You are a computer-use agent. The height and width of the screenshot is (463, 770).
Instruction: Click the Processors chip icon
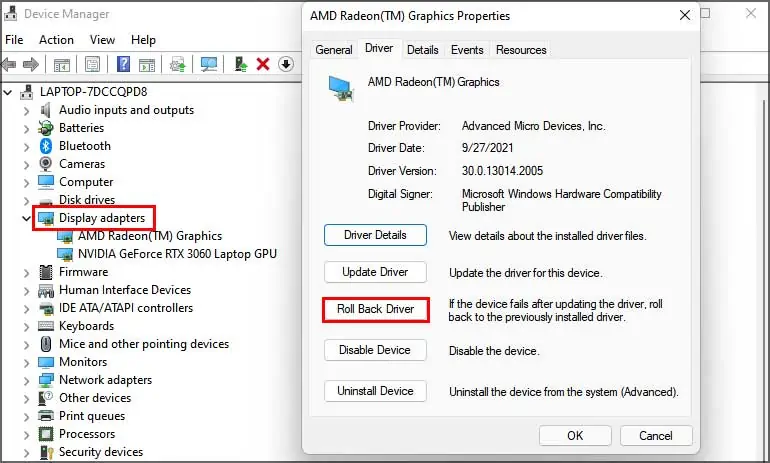pos(46,434)
